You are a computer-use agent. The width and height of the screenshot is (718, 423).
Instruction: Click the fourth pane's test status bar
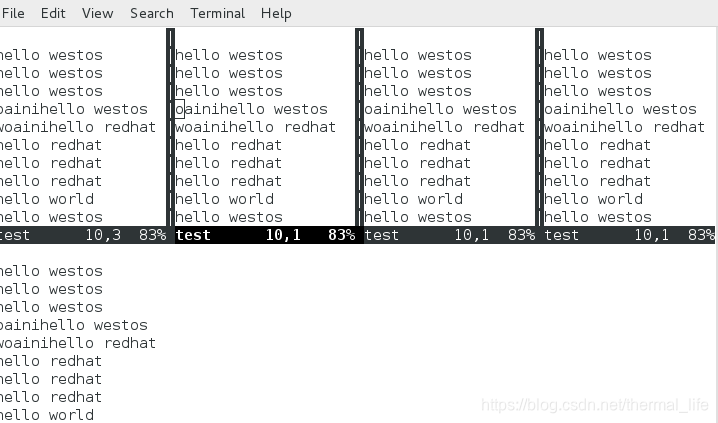tap(630, 235)
